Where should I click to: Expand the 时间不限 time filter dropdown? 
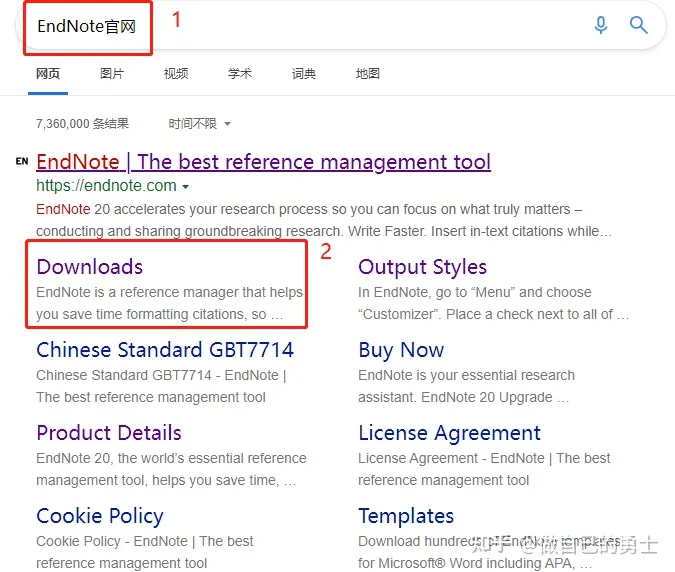click(x=199, y=124)
